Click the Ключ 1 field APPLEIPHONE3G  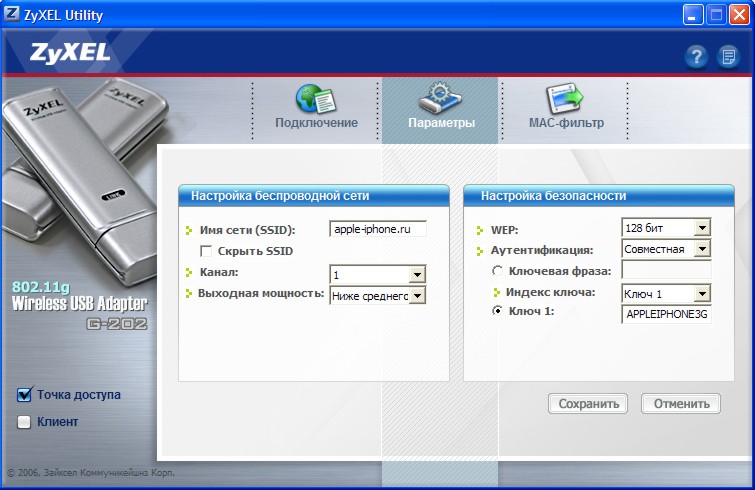(666, 314)
